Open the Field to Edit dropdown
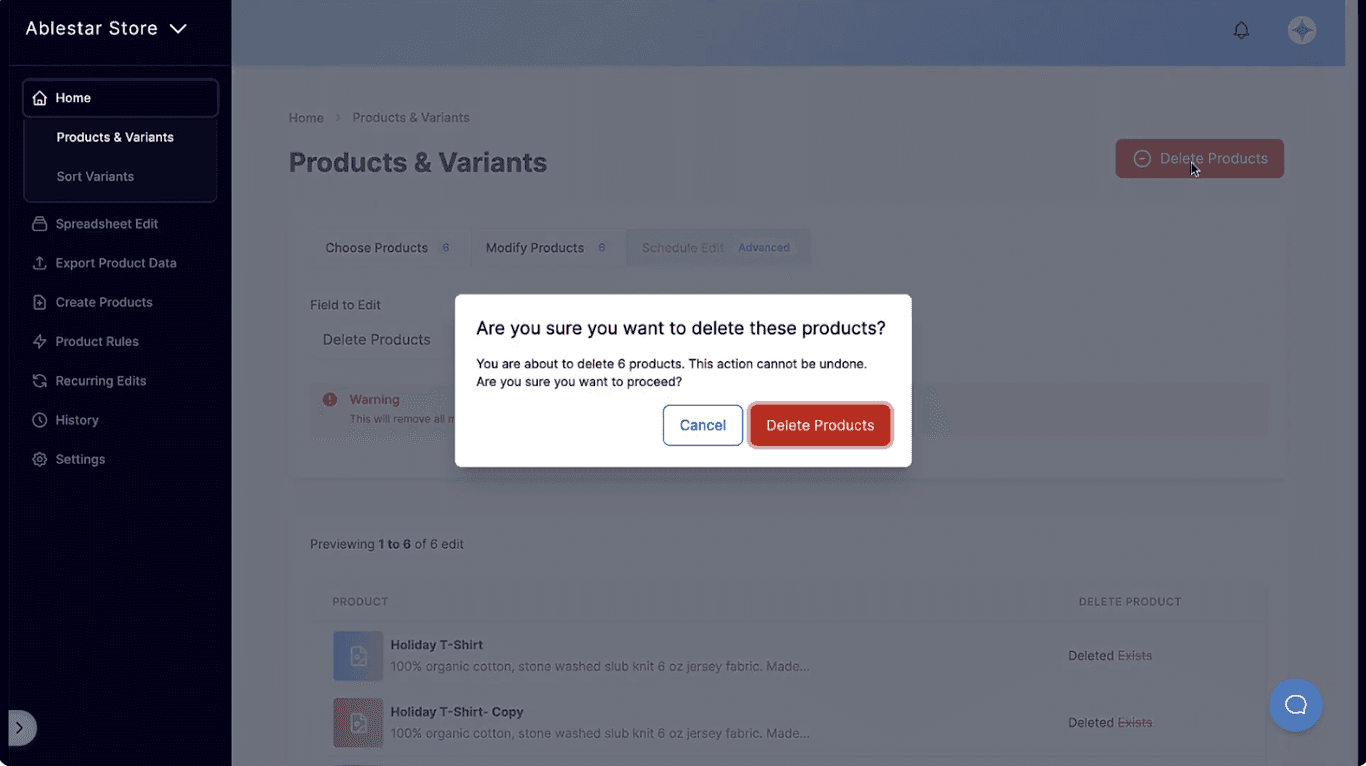Screen dimensions: 1366x766 click(376, 339)
